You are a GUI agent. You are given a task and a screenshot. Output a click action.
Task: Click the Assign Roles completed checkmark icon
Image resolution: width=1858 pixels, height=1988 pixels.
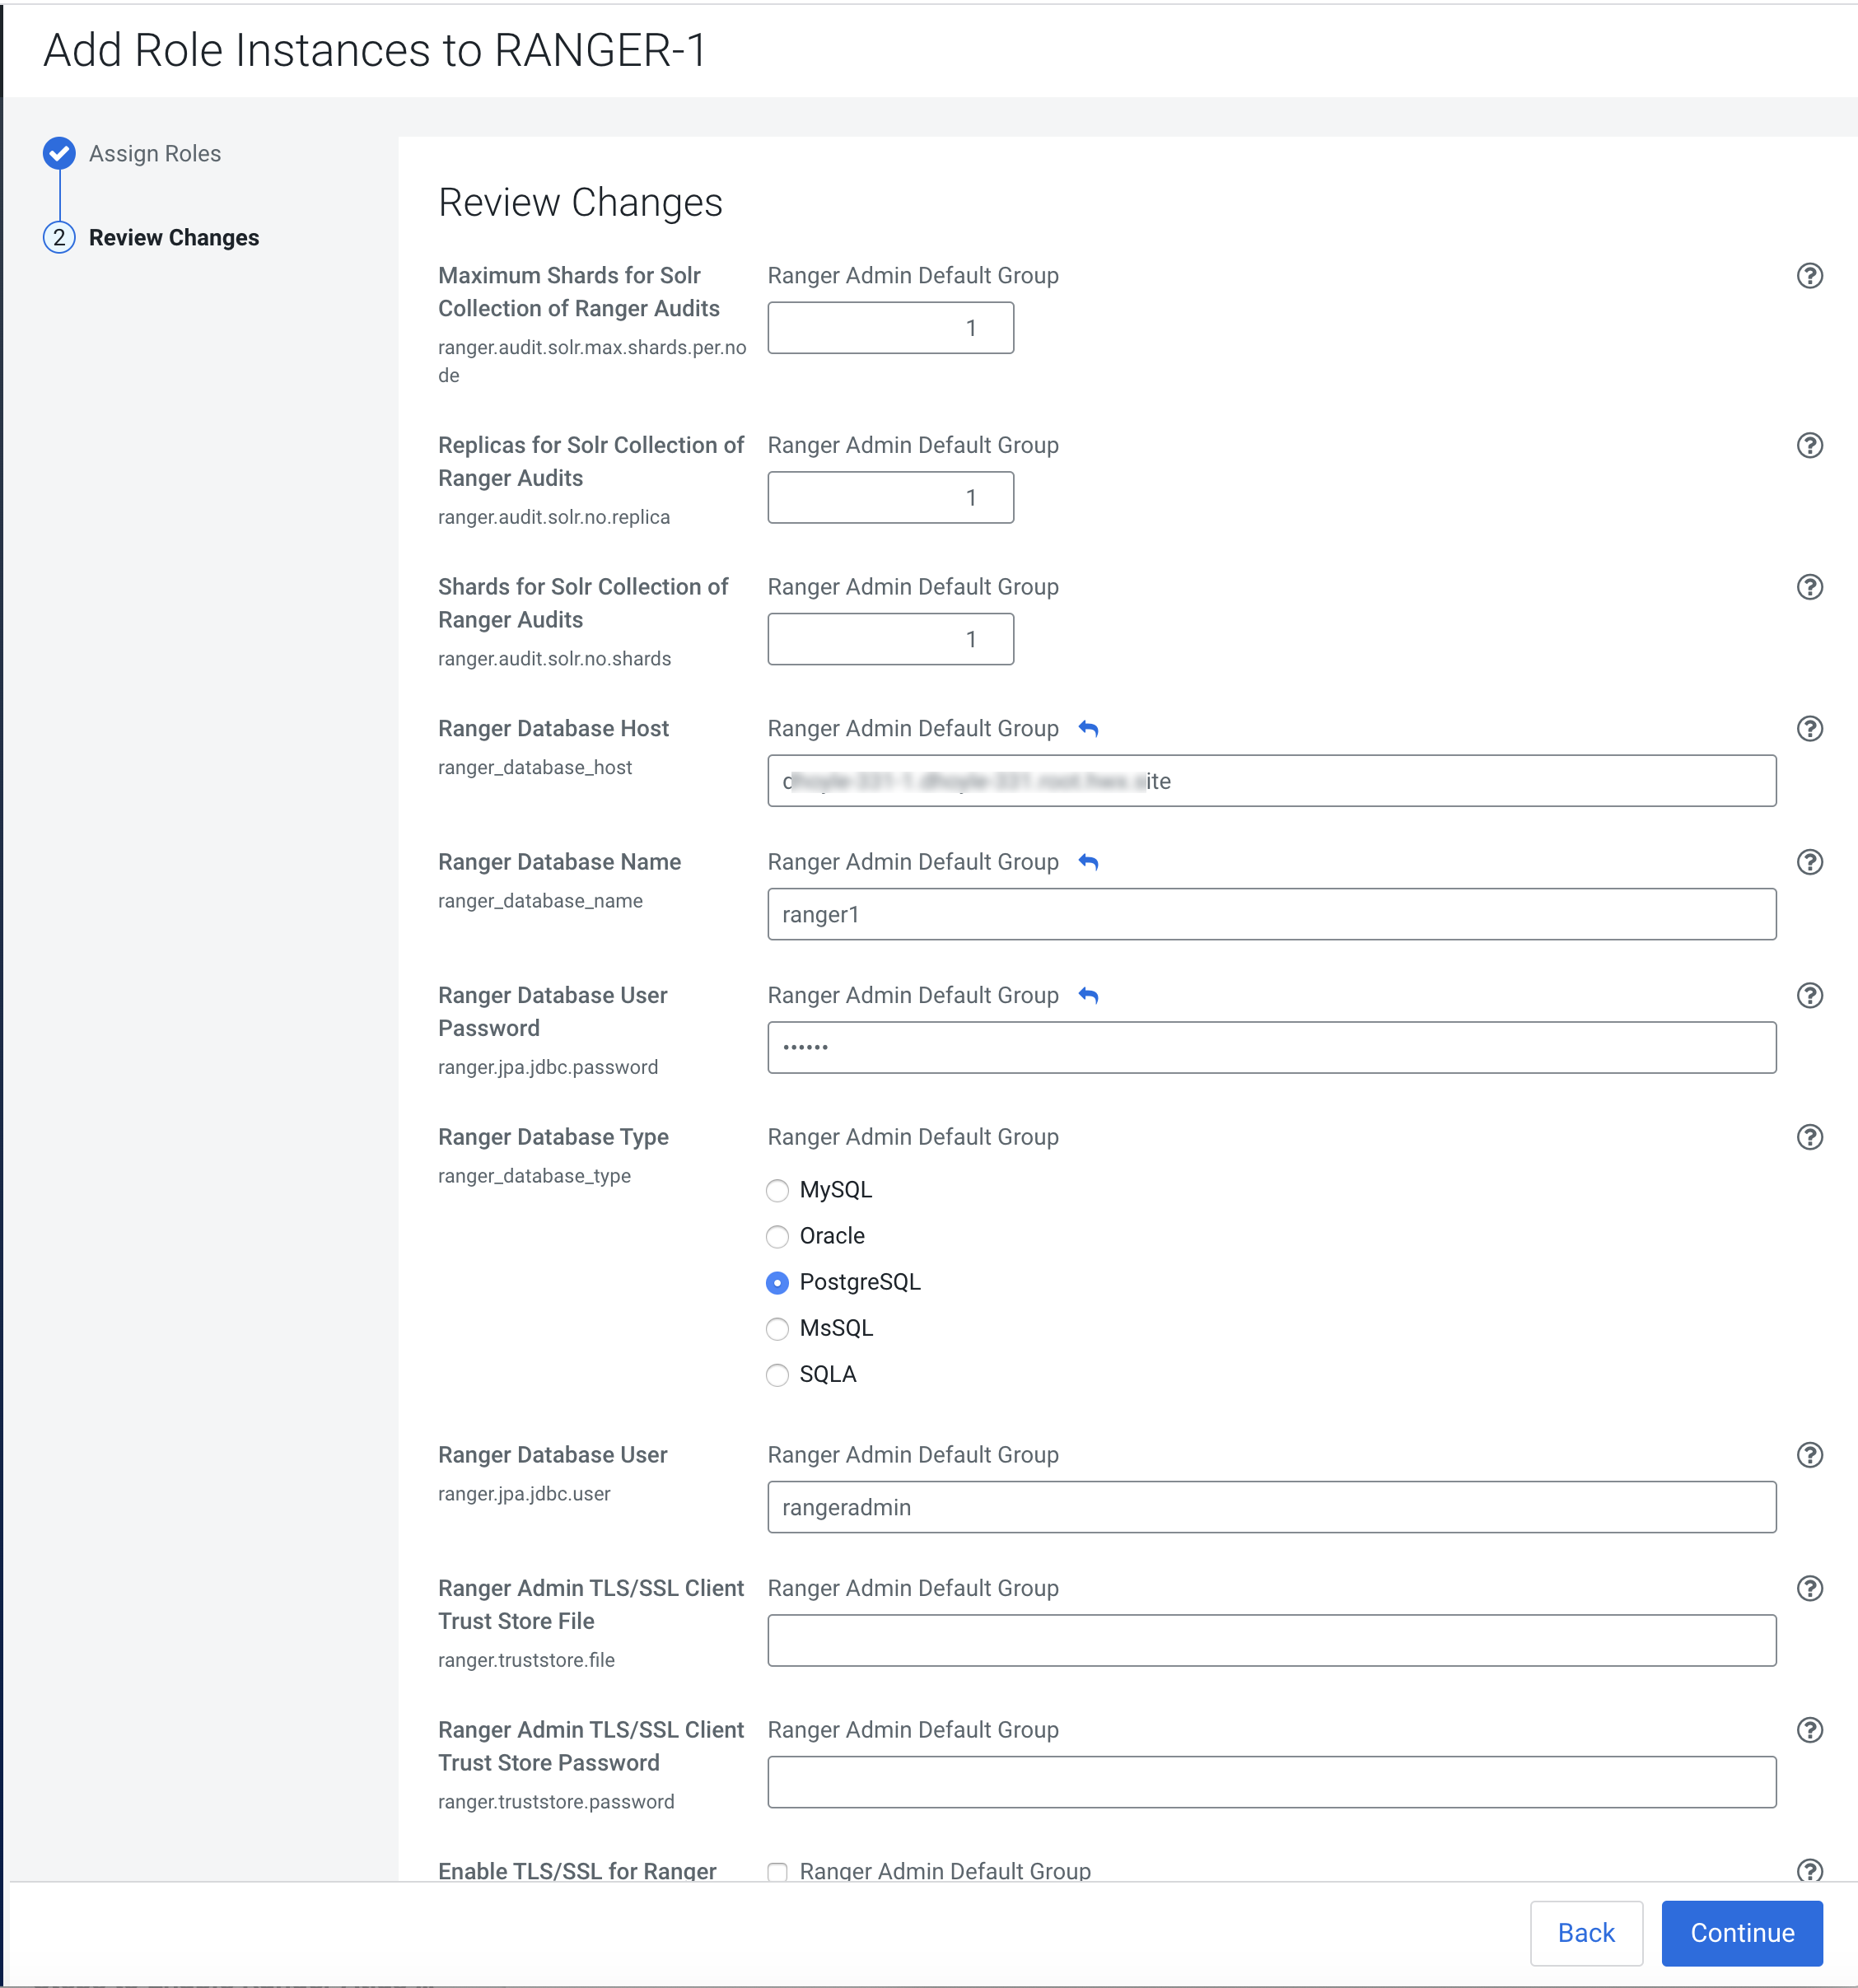click(59, 153)
